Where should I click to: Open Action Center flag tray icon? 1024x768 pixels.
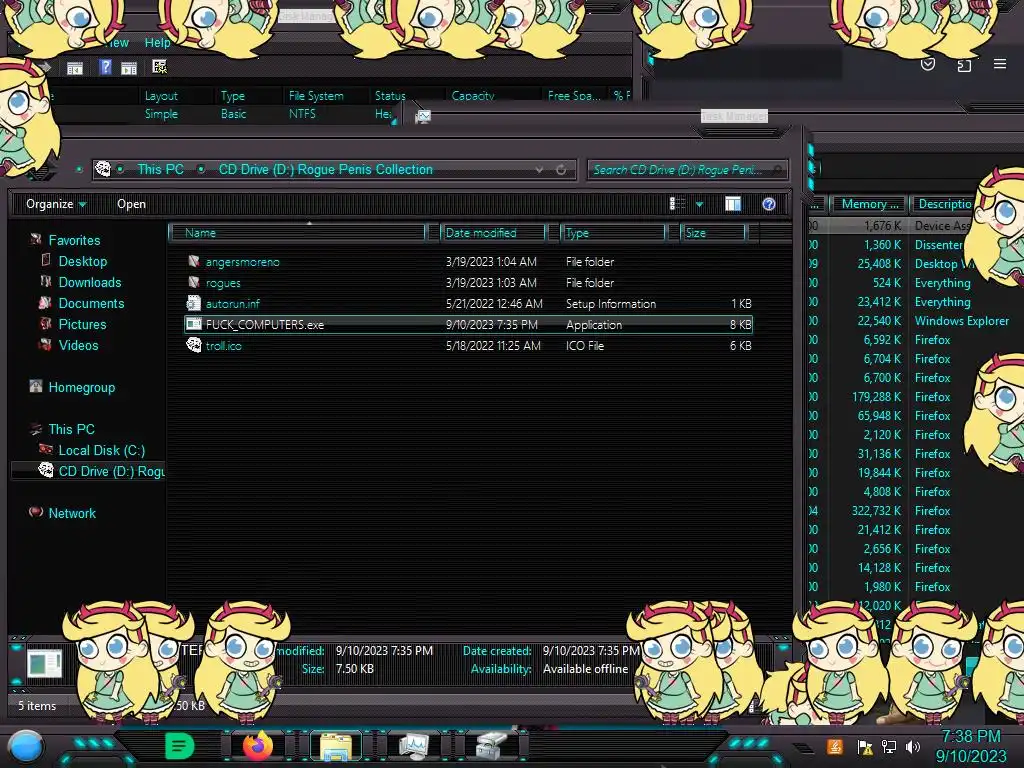click(x=865, y=746)
